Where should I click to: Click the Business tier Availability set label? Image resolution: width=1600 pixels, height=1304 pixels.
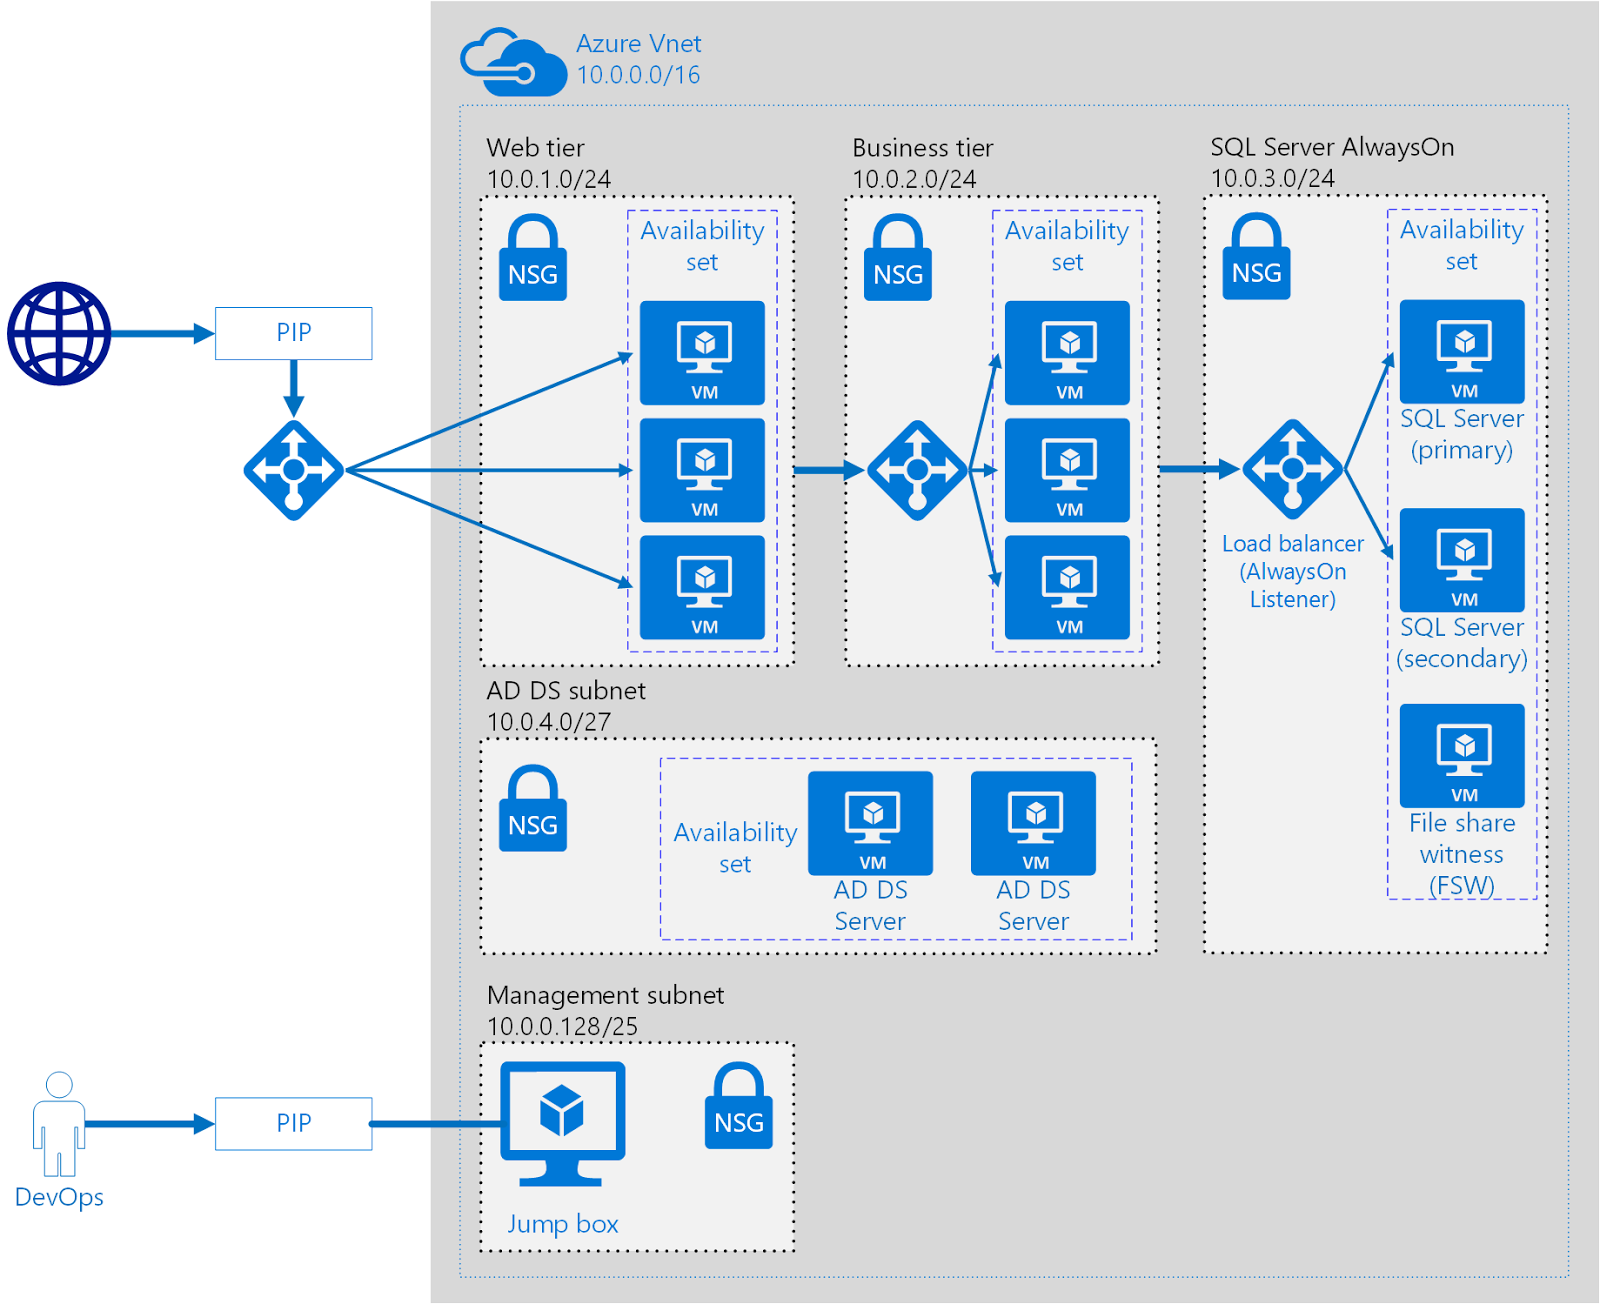[1067, 246]
